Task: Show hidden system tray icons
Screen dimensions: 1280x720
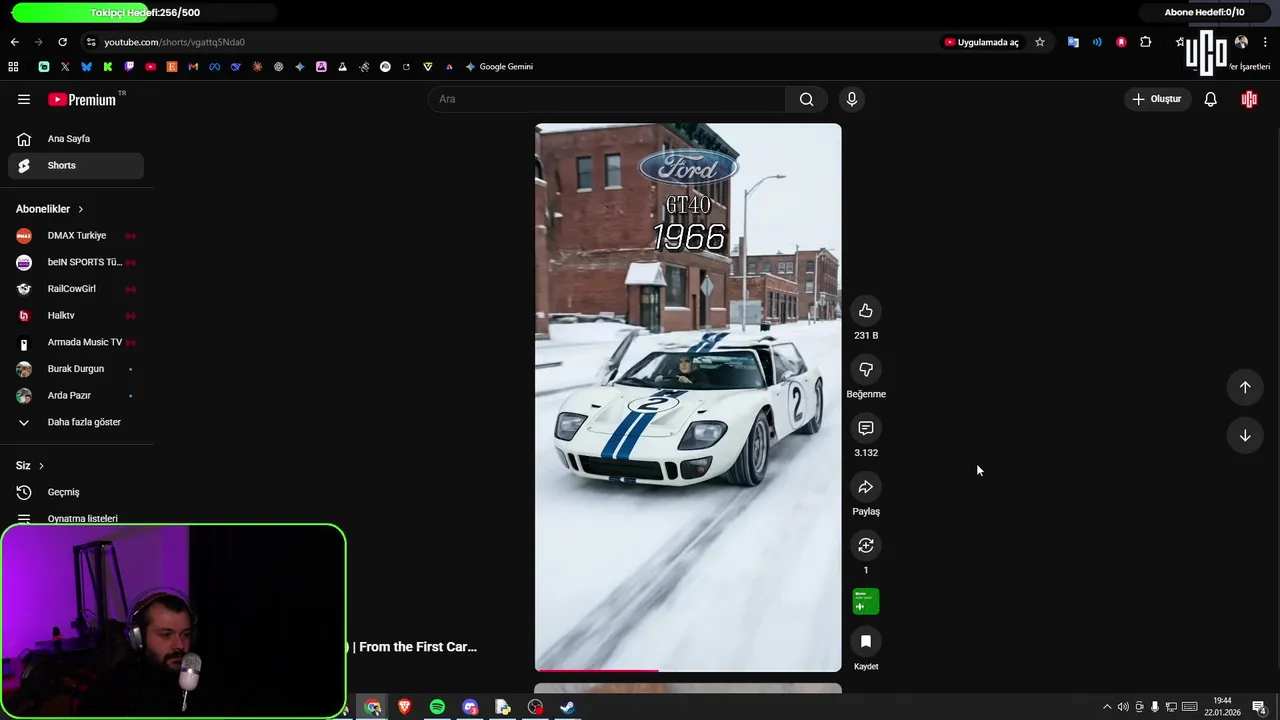Action: click(1107, 707)
